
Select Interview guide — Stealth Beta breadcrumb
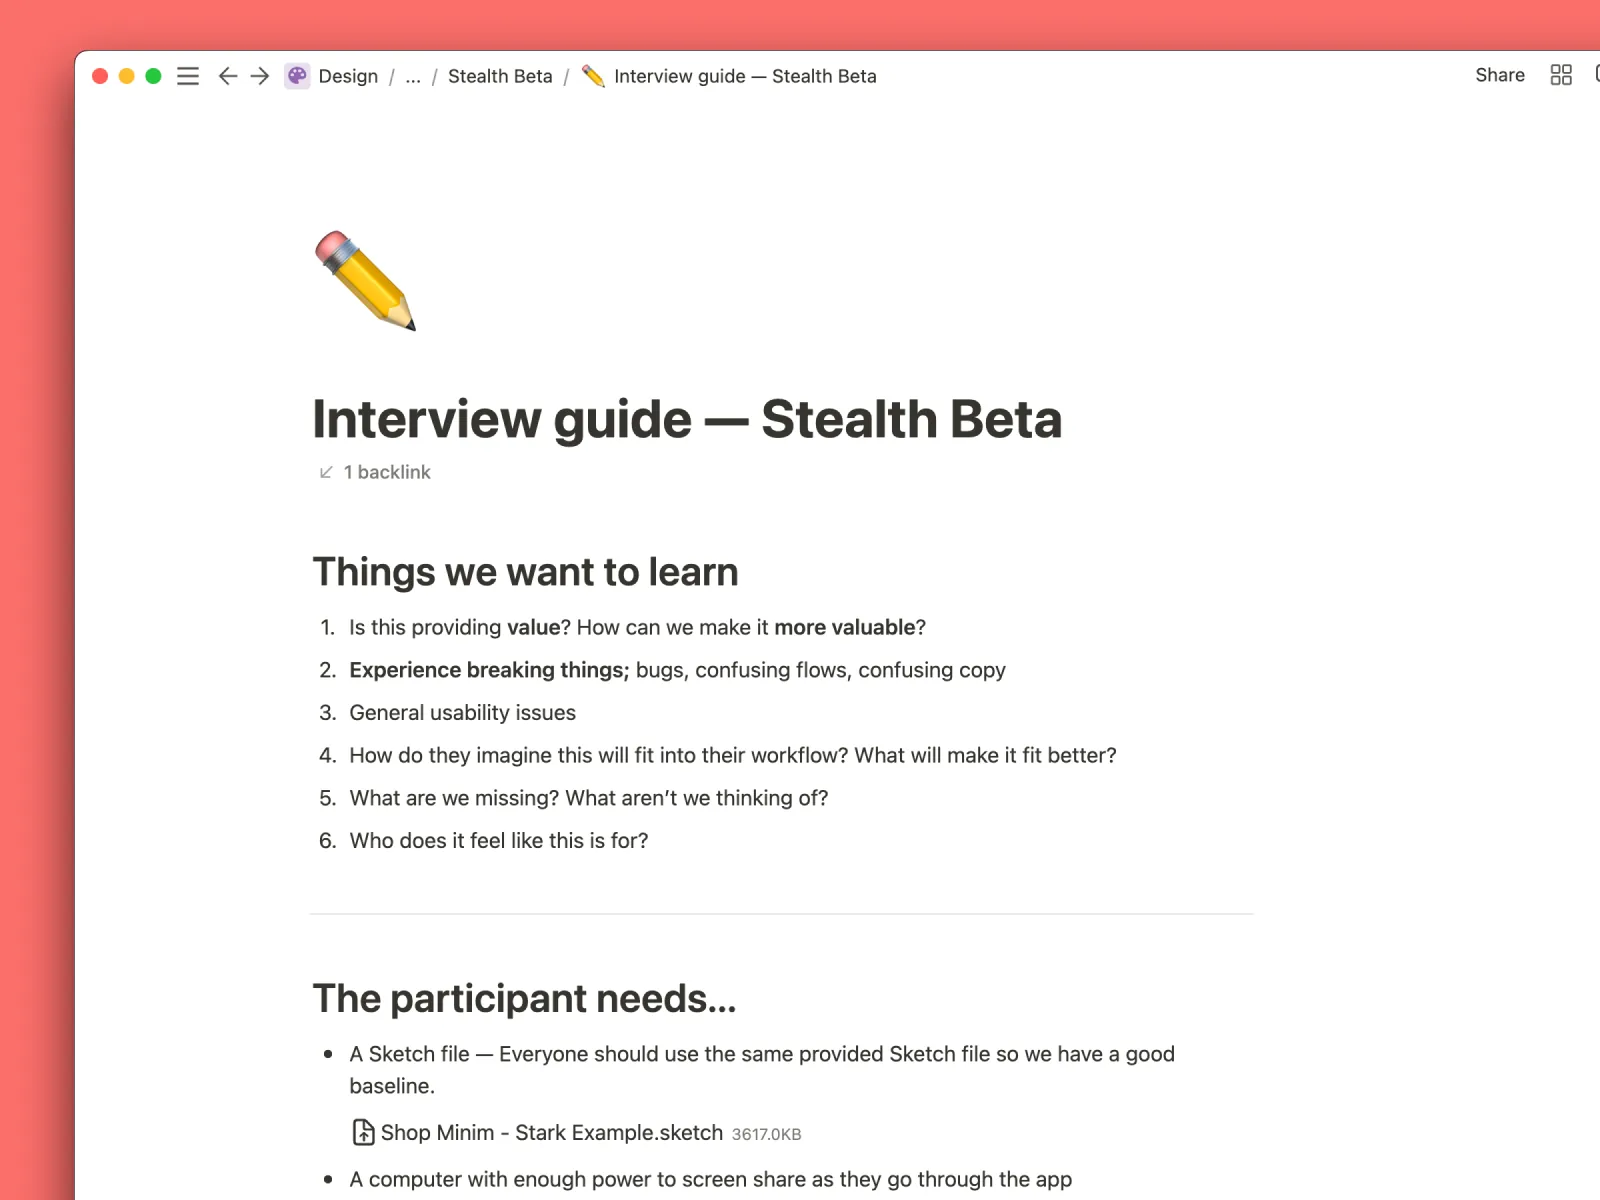pos(745,76)
